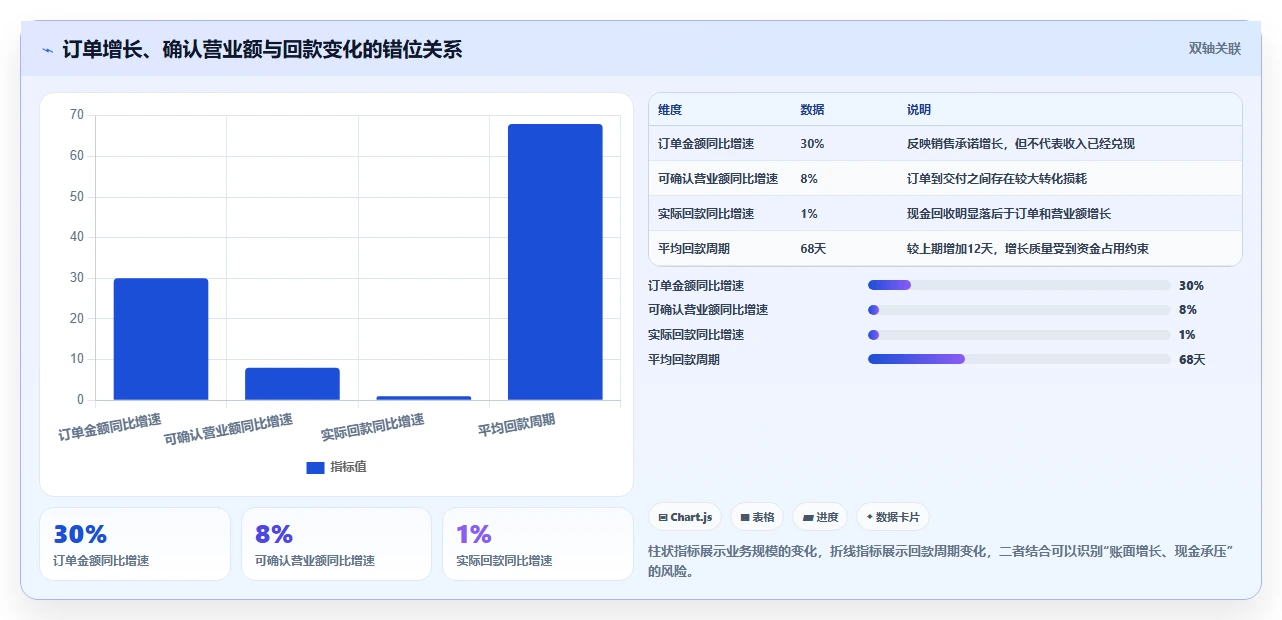Viewport: 1282px width, 620px height.
Task: Click the 1% cell in the table
Action: click(x=809, y=214)
